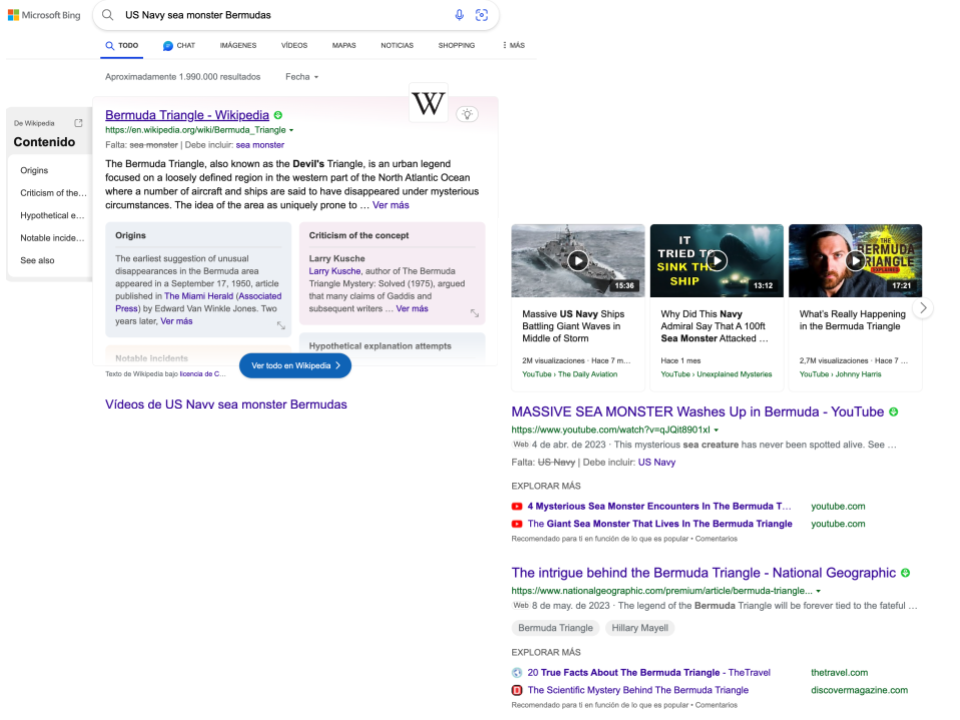Open Bermuda Triangle - Wikipedia result link
The width and height of the screenshot is (960, 720).
187,115
